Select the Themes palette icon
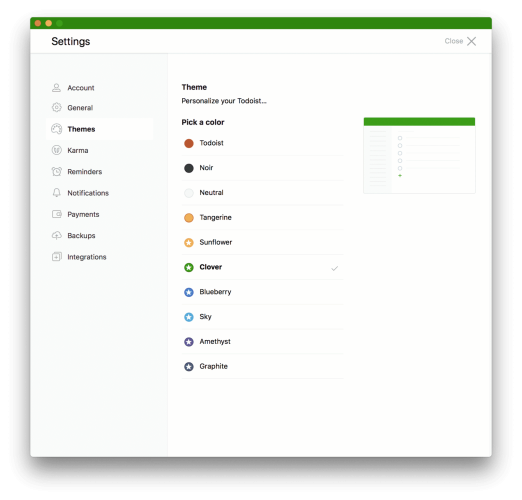Image resolution: width=522 pixels, height=500 pixels. [x=56, y=129]
